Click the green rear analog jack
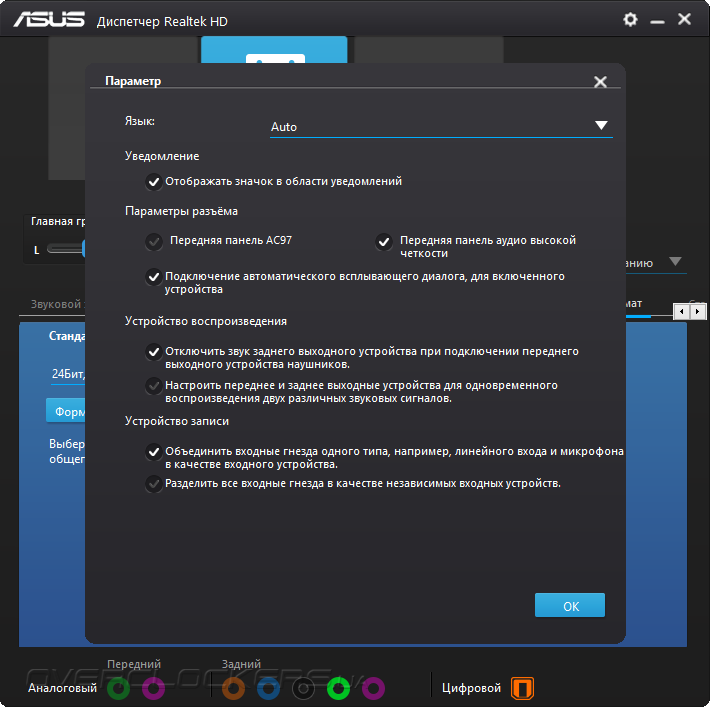Viewport: 710px width, 707px height. [x=338, y=688]
